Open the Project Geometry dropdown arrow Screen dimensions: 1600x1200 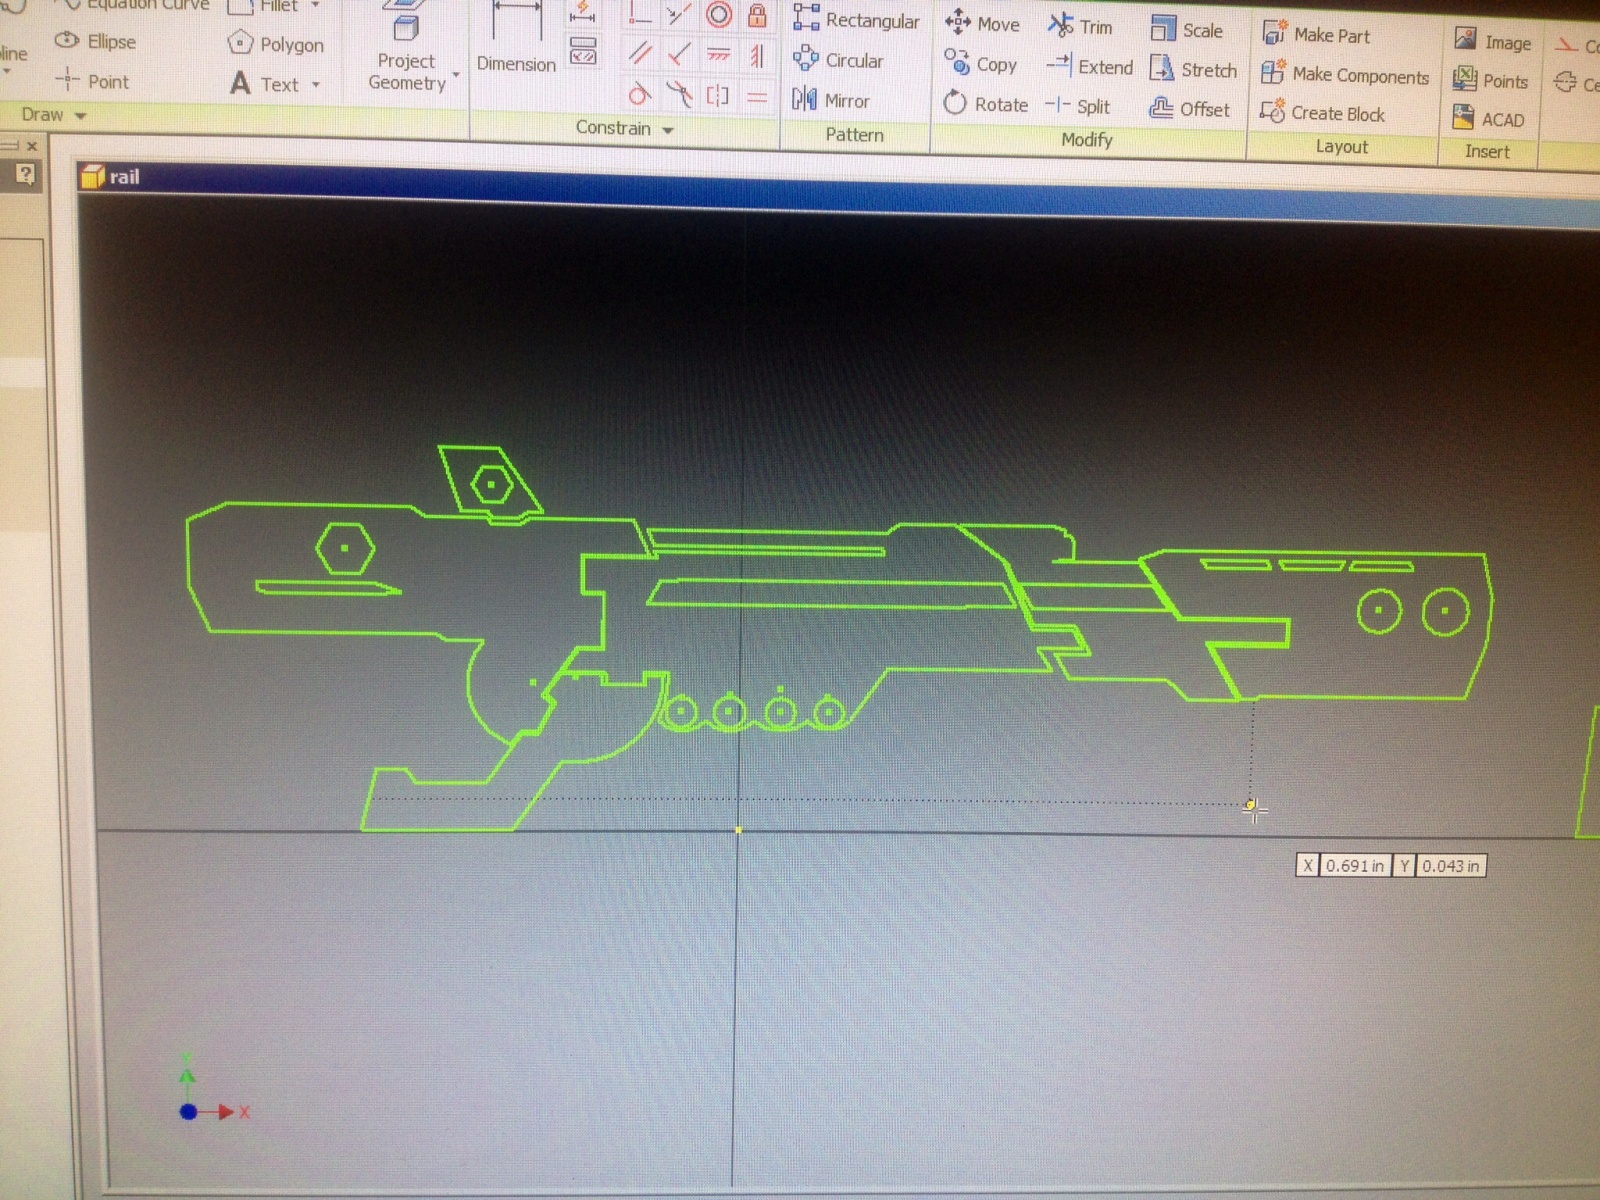[x=456, y=75]
